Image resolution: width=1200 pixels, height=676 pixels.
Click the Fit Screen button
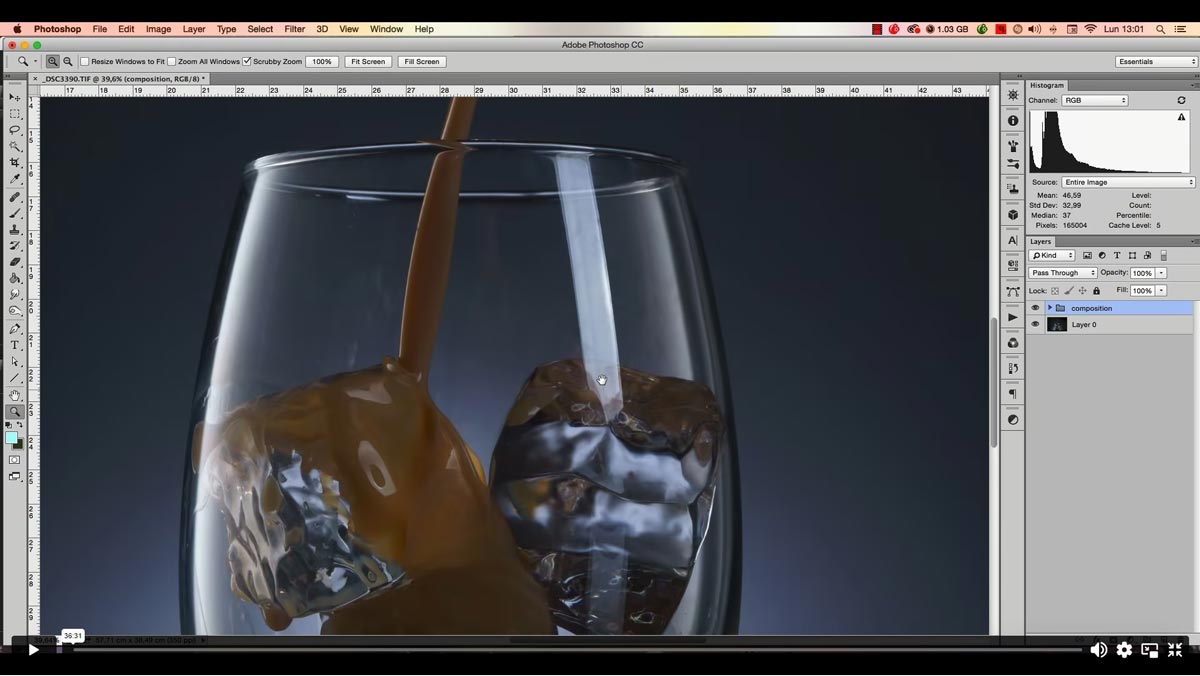coord(367,62)
